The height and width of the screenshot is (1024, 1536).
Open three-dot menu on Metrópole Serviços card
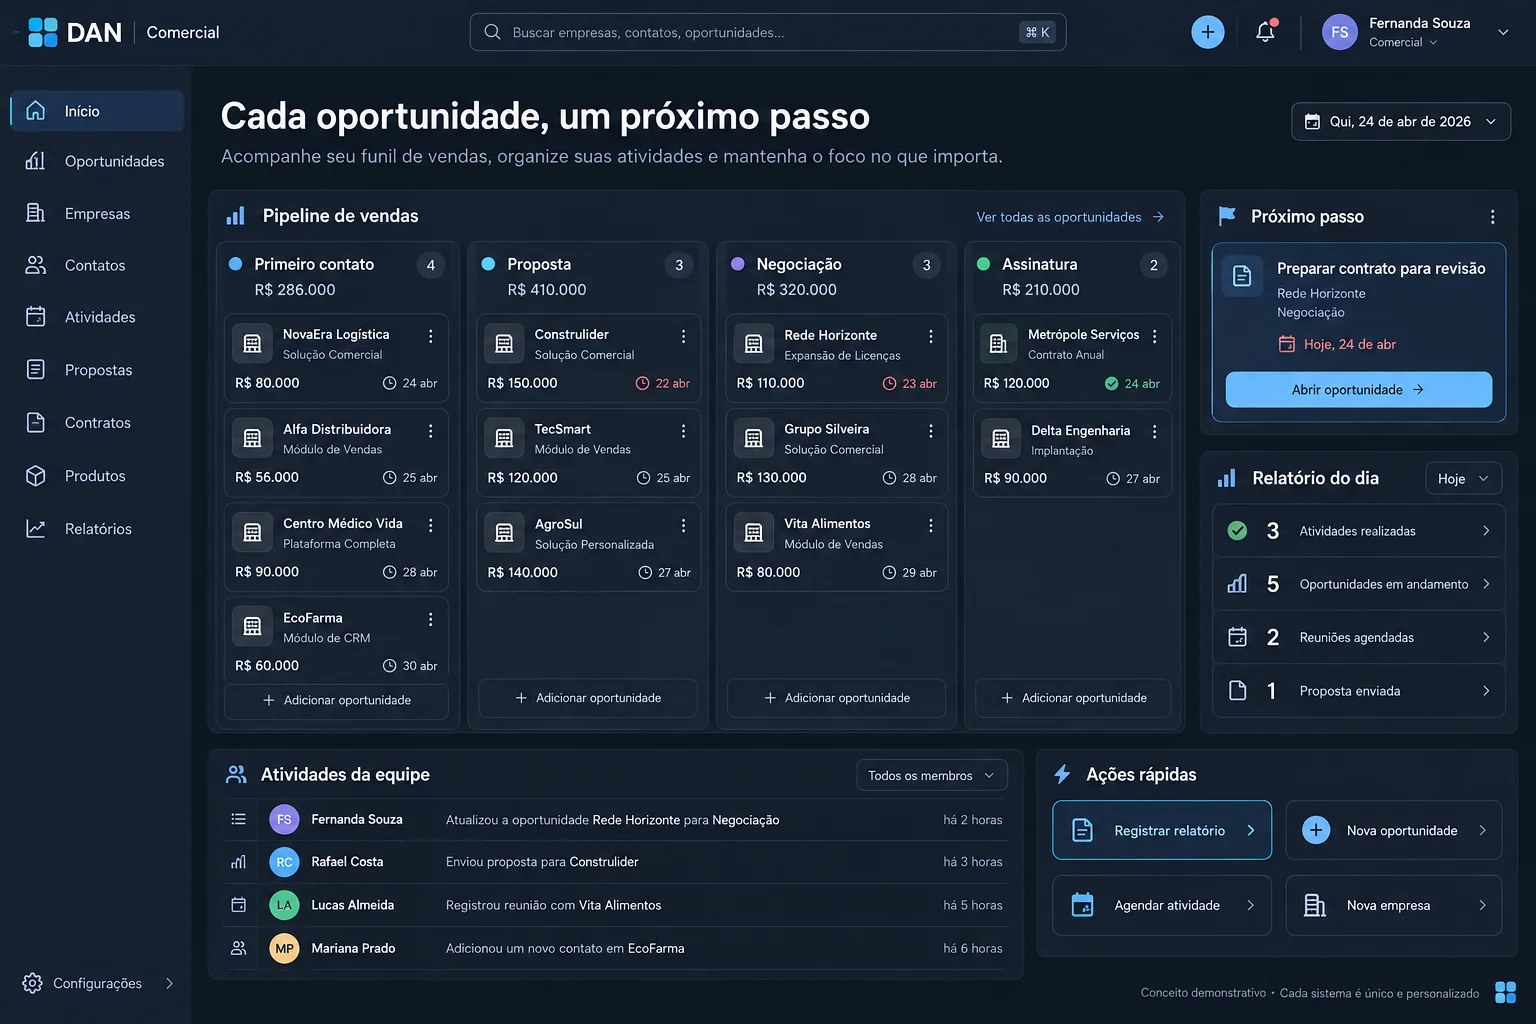1155,336
